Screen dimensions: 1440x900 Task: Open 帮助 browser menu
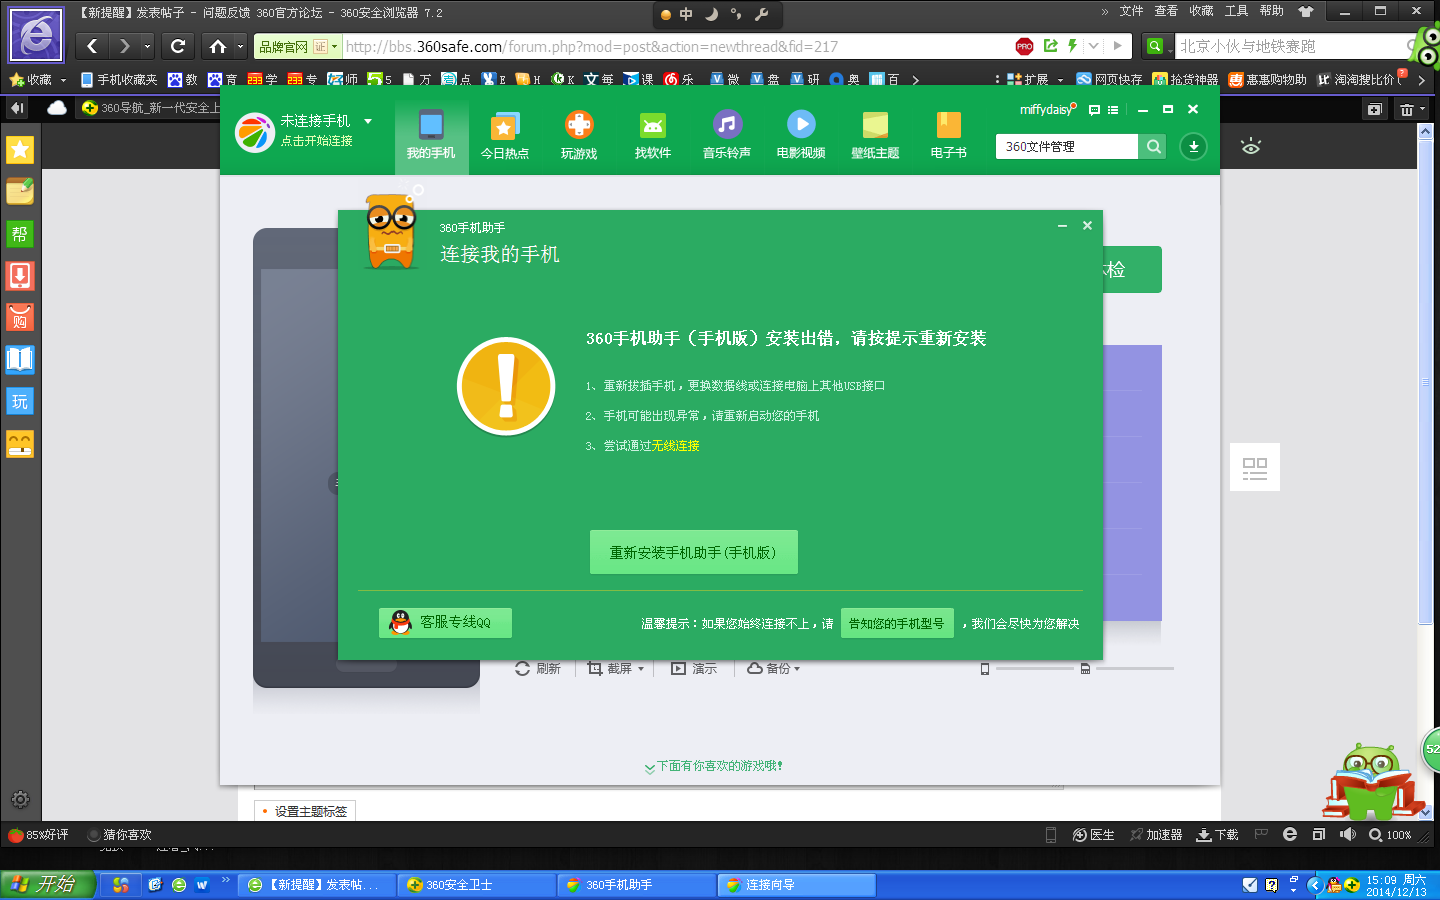click(1272, 11)
